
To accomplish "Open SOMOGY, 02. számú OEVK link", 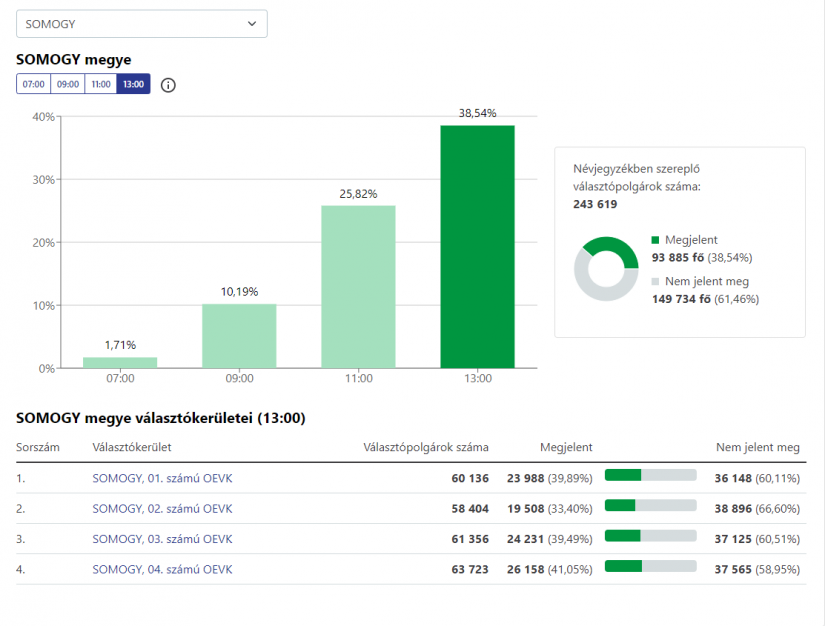I will click(x=161, y=509).
